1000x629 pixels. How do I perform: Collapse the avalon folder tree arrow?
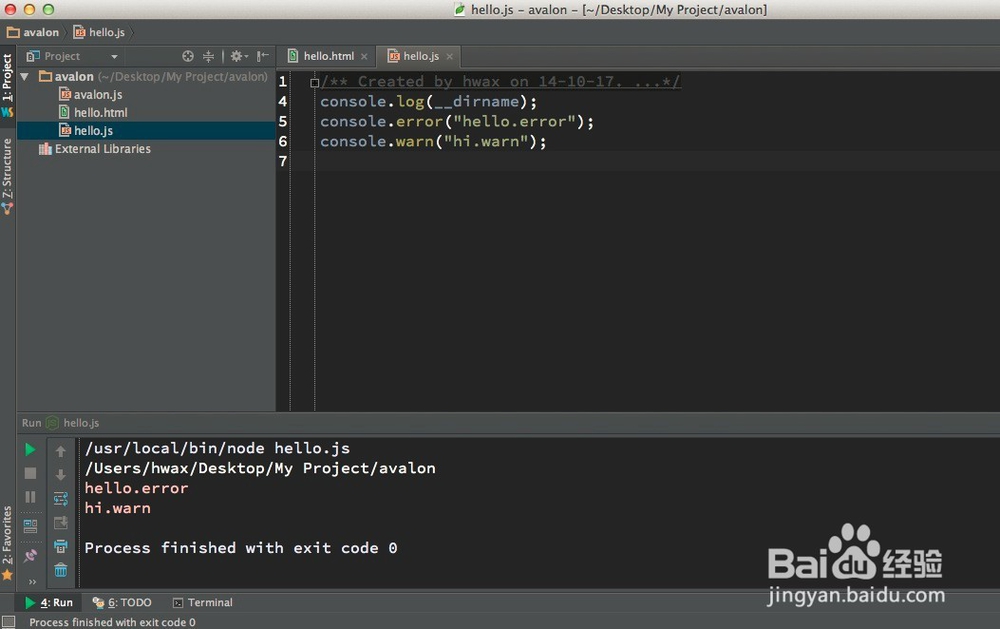pos(25,77)
